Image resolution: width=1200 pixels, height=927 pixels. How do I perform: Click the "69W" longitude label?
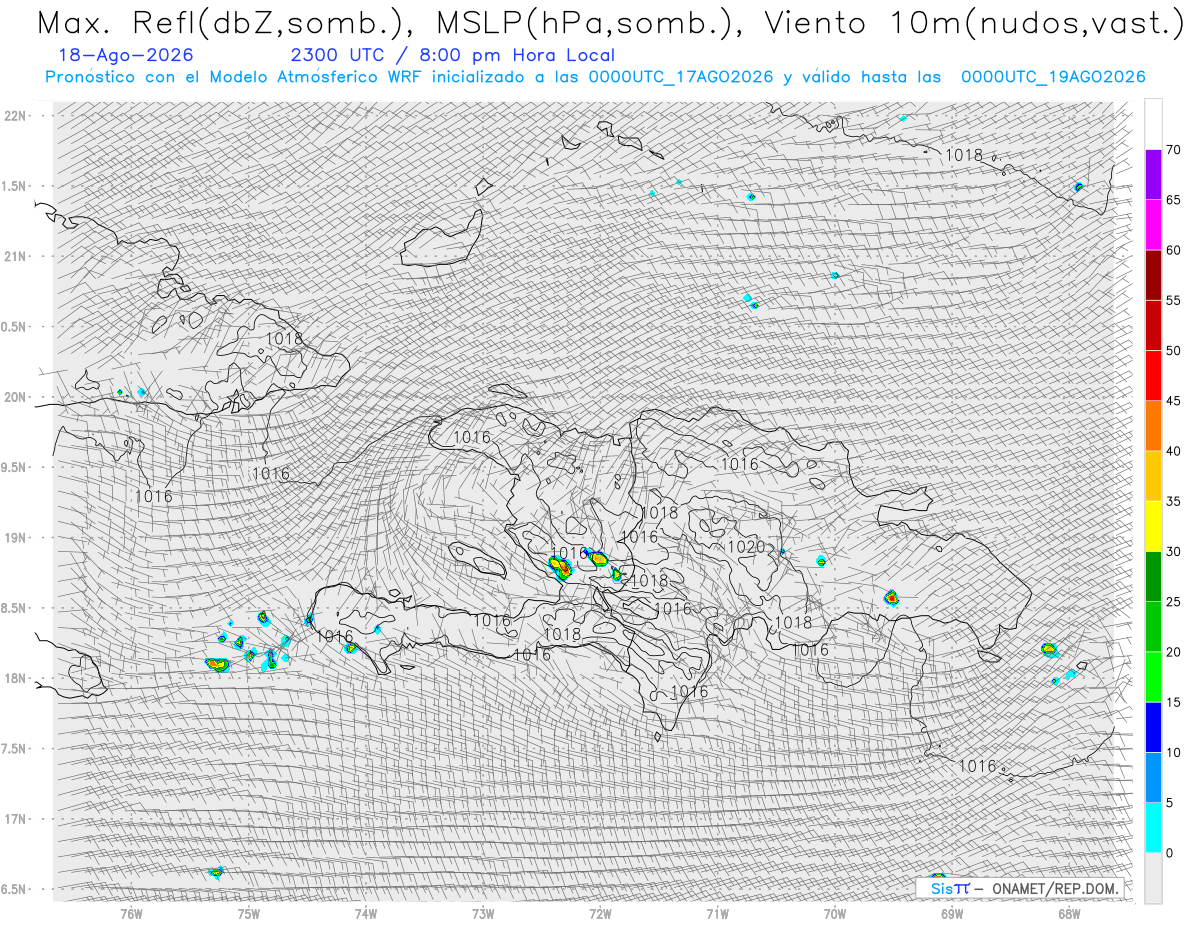click(x=952, y=913)
